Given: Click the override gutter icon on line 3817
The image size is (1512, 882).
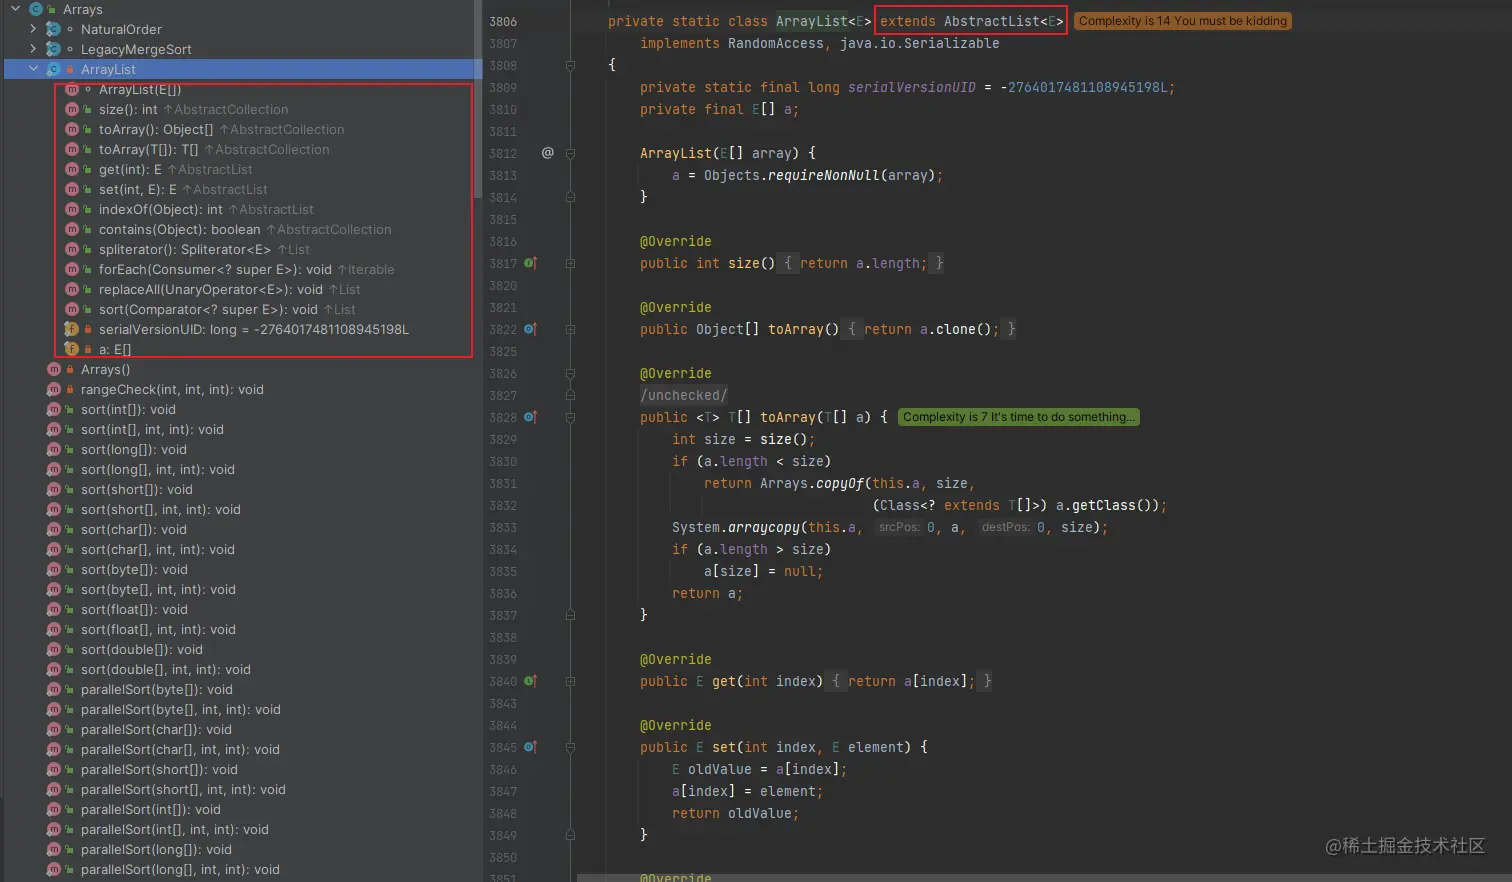Looking at the screenshot, I should [x=530, y=263].
